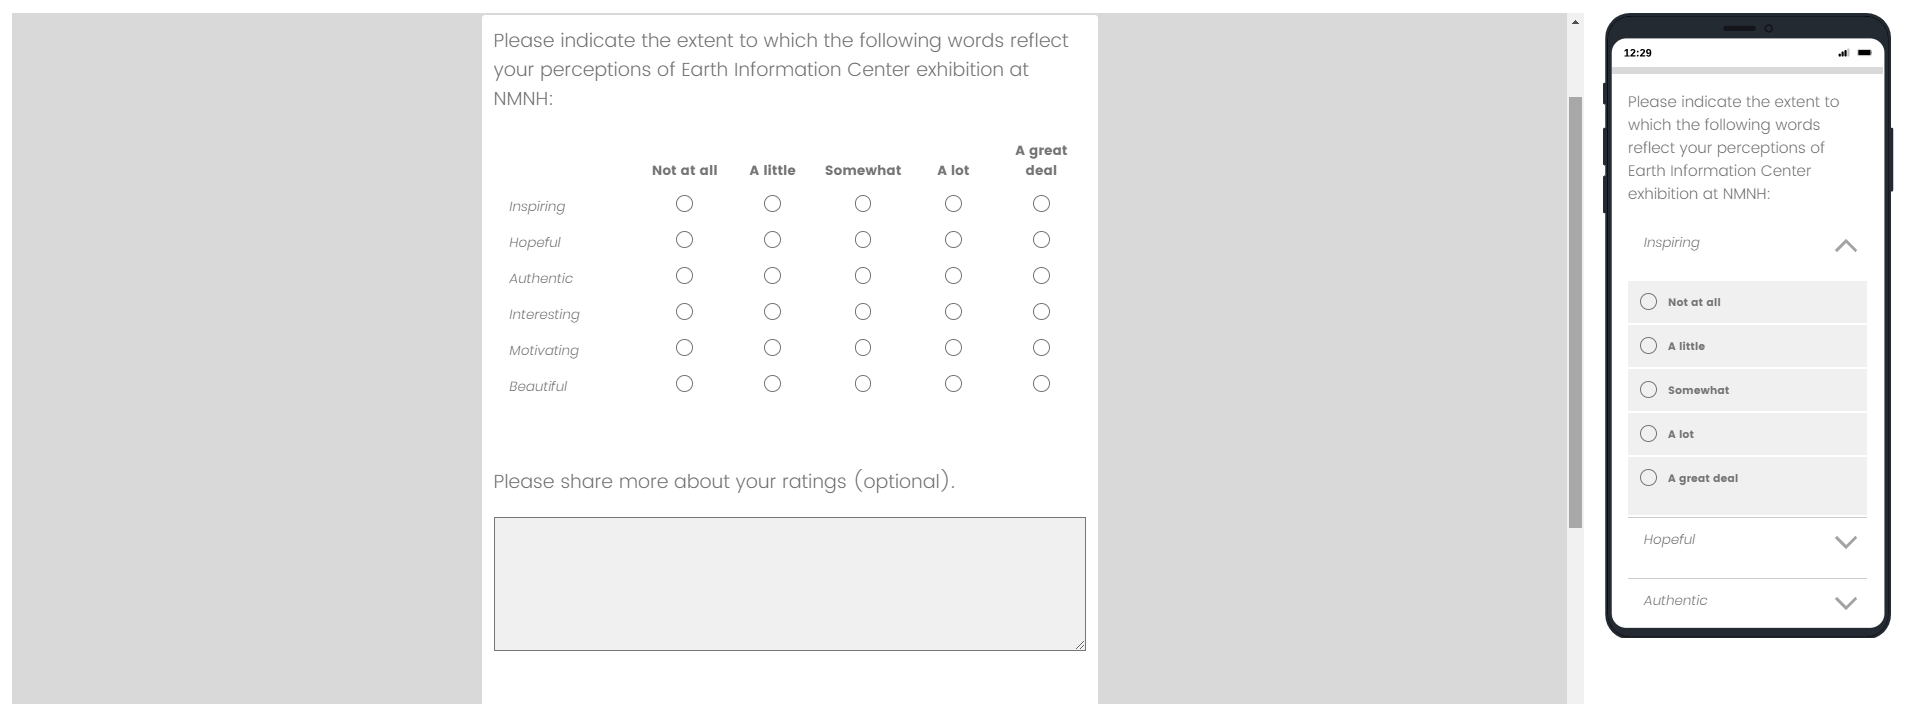Choose 'A little' for Motivating row

tap(772, 348)
